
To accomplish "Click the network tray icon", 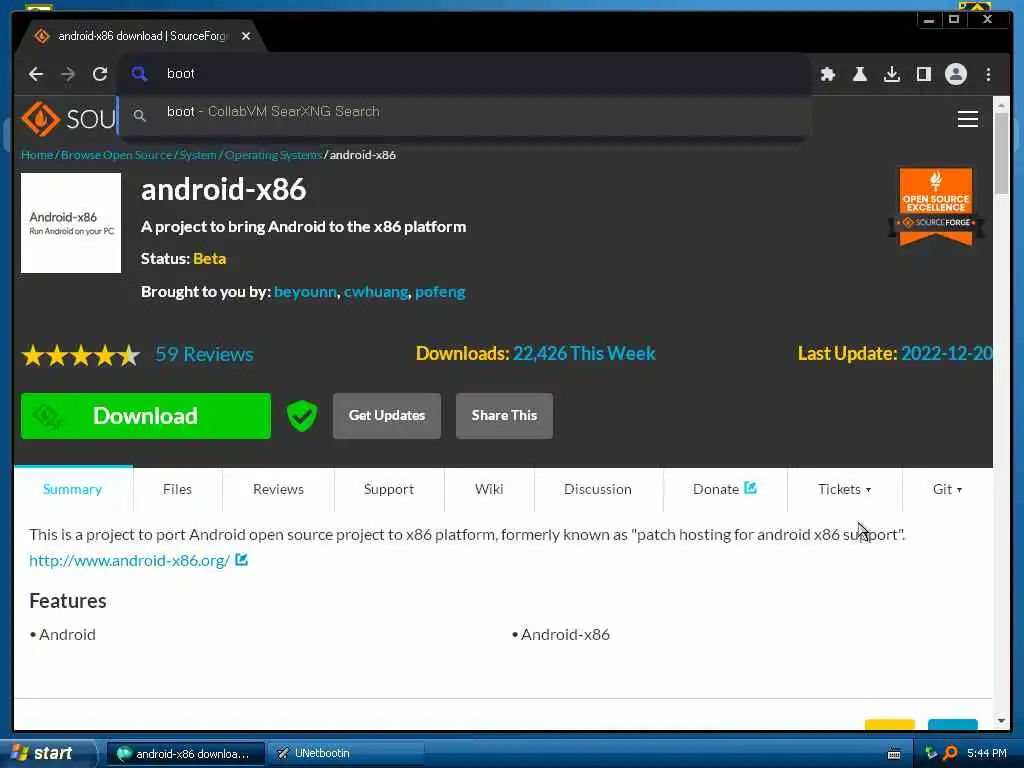I will 931,754.
